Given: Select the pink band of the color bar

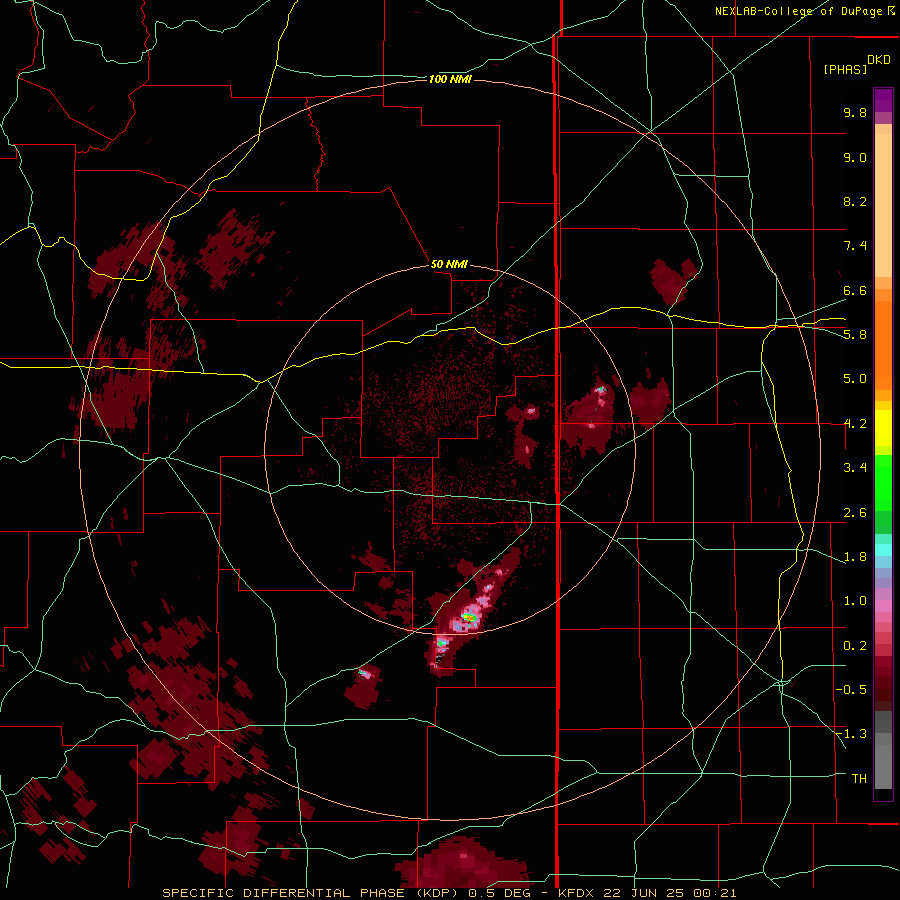Looking at the screenshot, I should click(883, 606).
